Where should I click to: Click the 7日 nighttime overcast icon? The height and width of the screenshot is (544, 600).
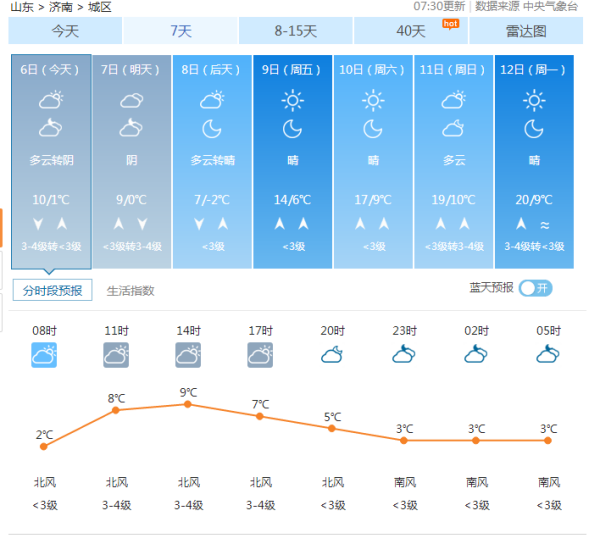coord(131,128)
